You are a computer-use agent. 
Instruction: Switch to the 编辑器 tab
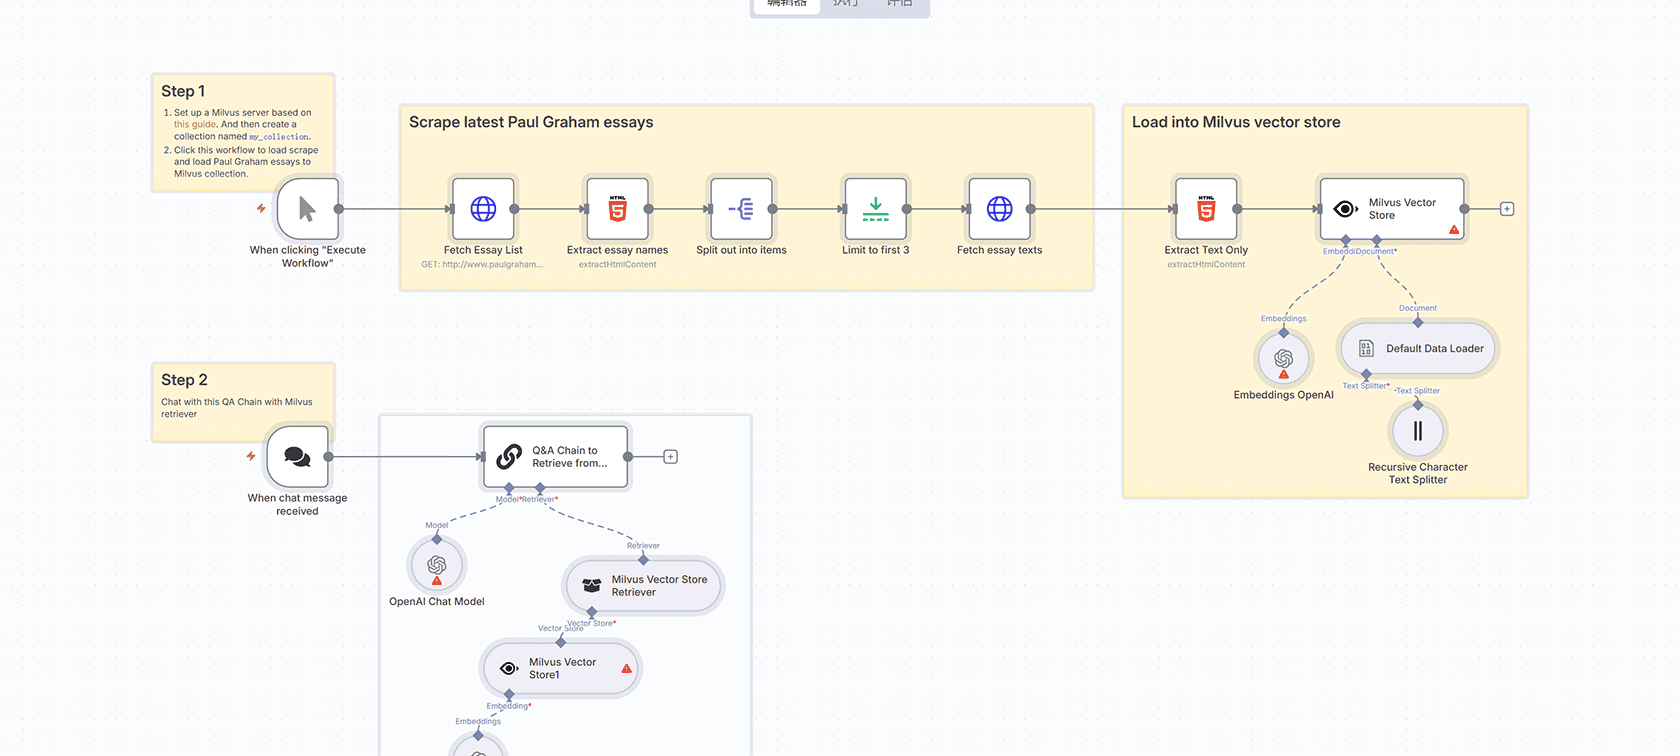click(786, 4)
